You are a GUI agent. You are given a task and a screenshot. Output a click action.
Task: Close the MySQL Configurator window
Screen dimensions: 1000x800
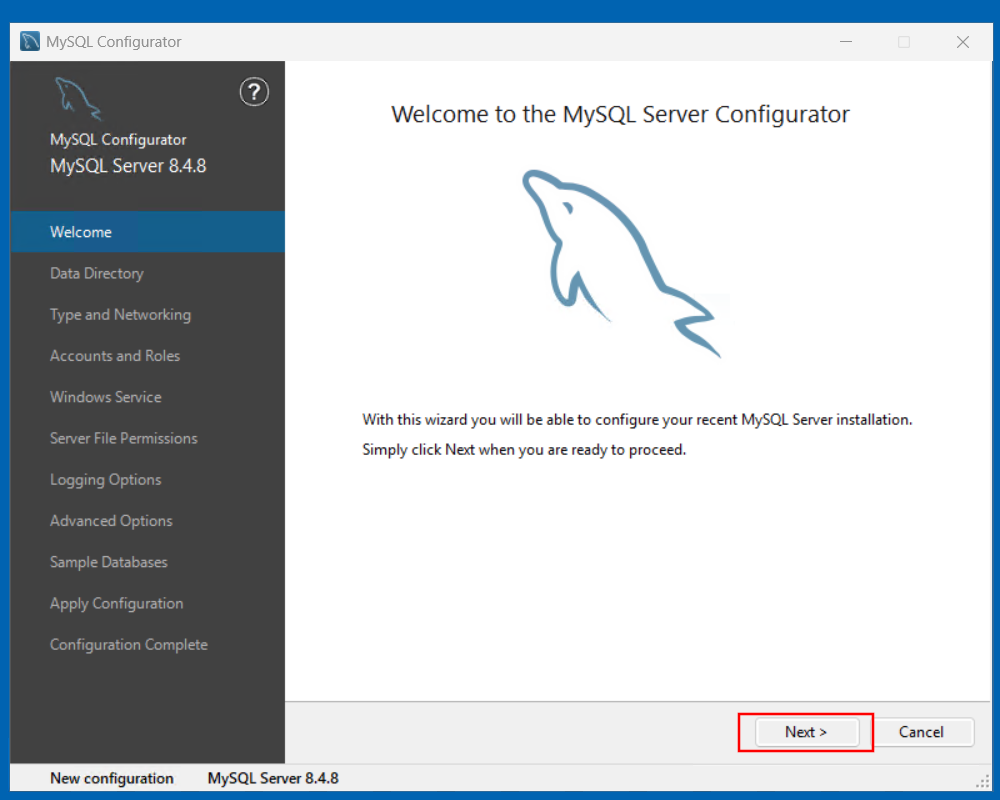962,42
